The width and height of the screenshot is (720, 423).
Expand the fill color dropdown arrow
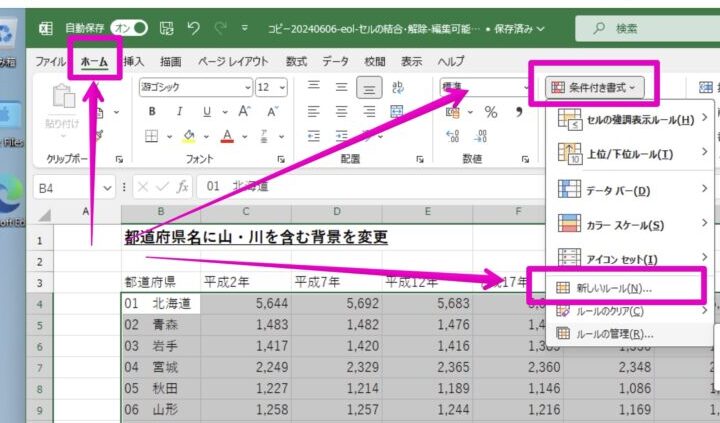pos(206,136)
